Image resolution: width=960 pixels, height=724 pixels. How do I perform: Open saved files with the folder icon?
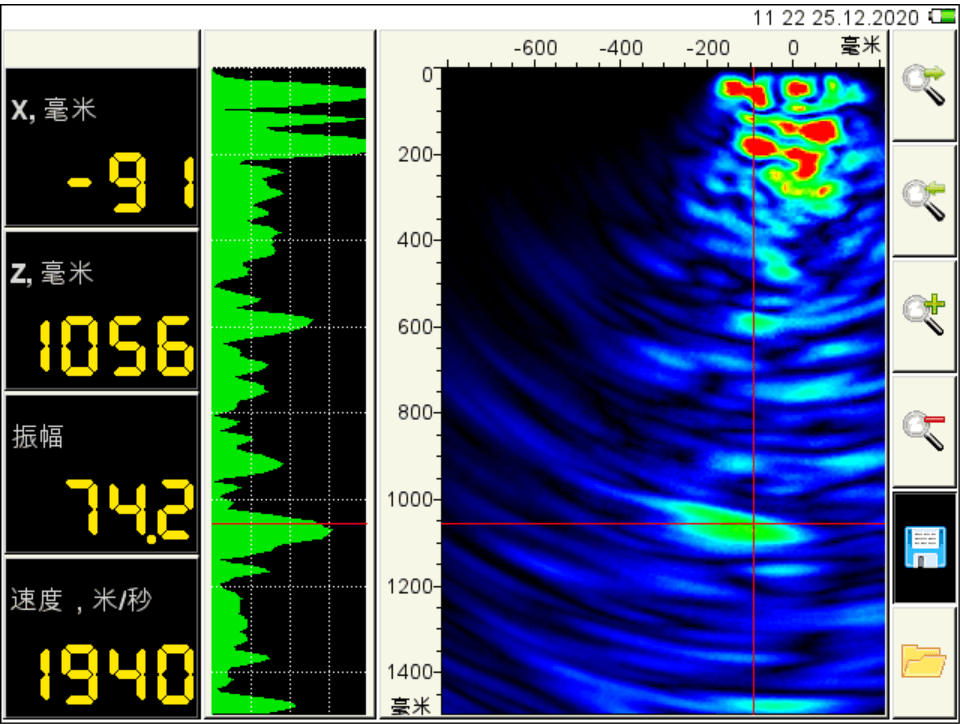(x=923, y=660)
